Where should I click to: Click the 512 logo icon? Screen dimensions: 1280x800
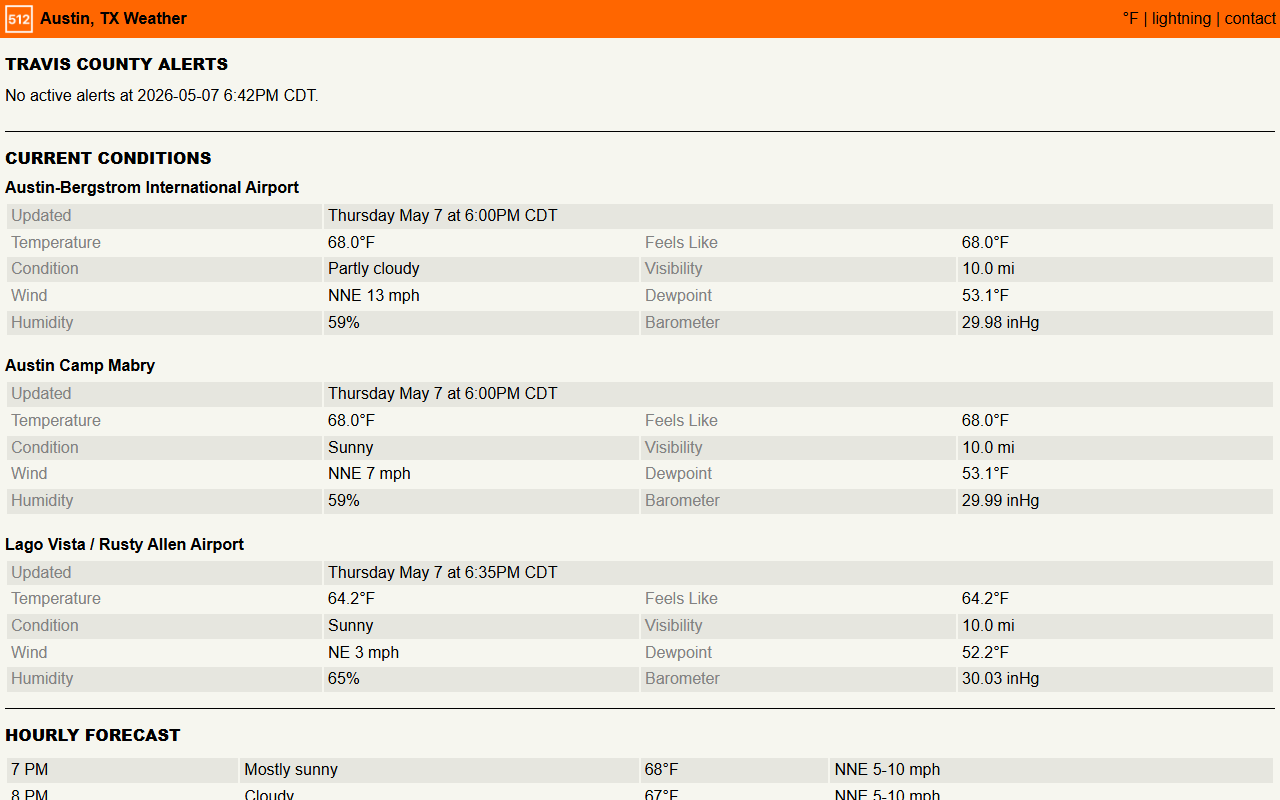tap(19, 19)
